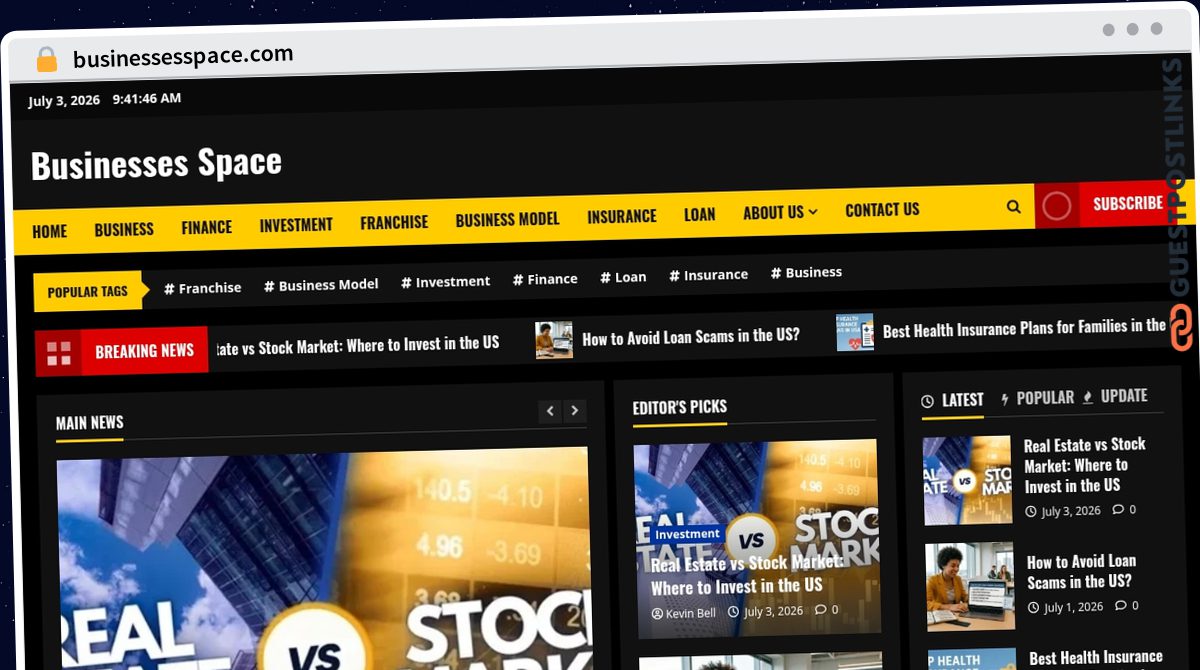1200x670 pixels.
Task: Open sidebar post Best Health Insurance
Action: [x=1096, y=657]
